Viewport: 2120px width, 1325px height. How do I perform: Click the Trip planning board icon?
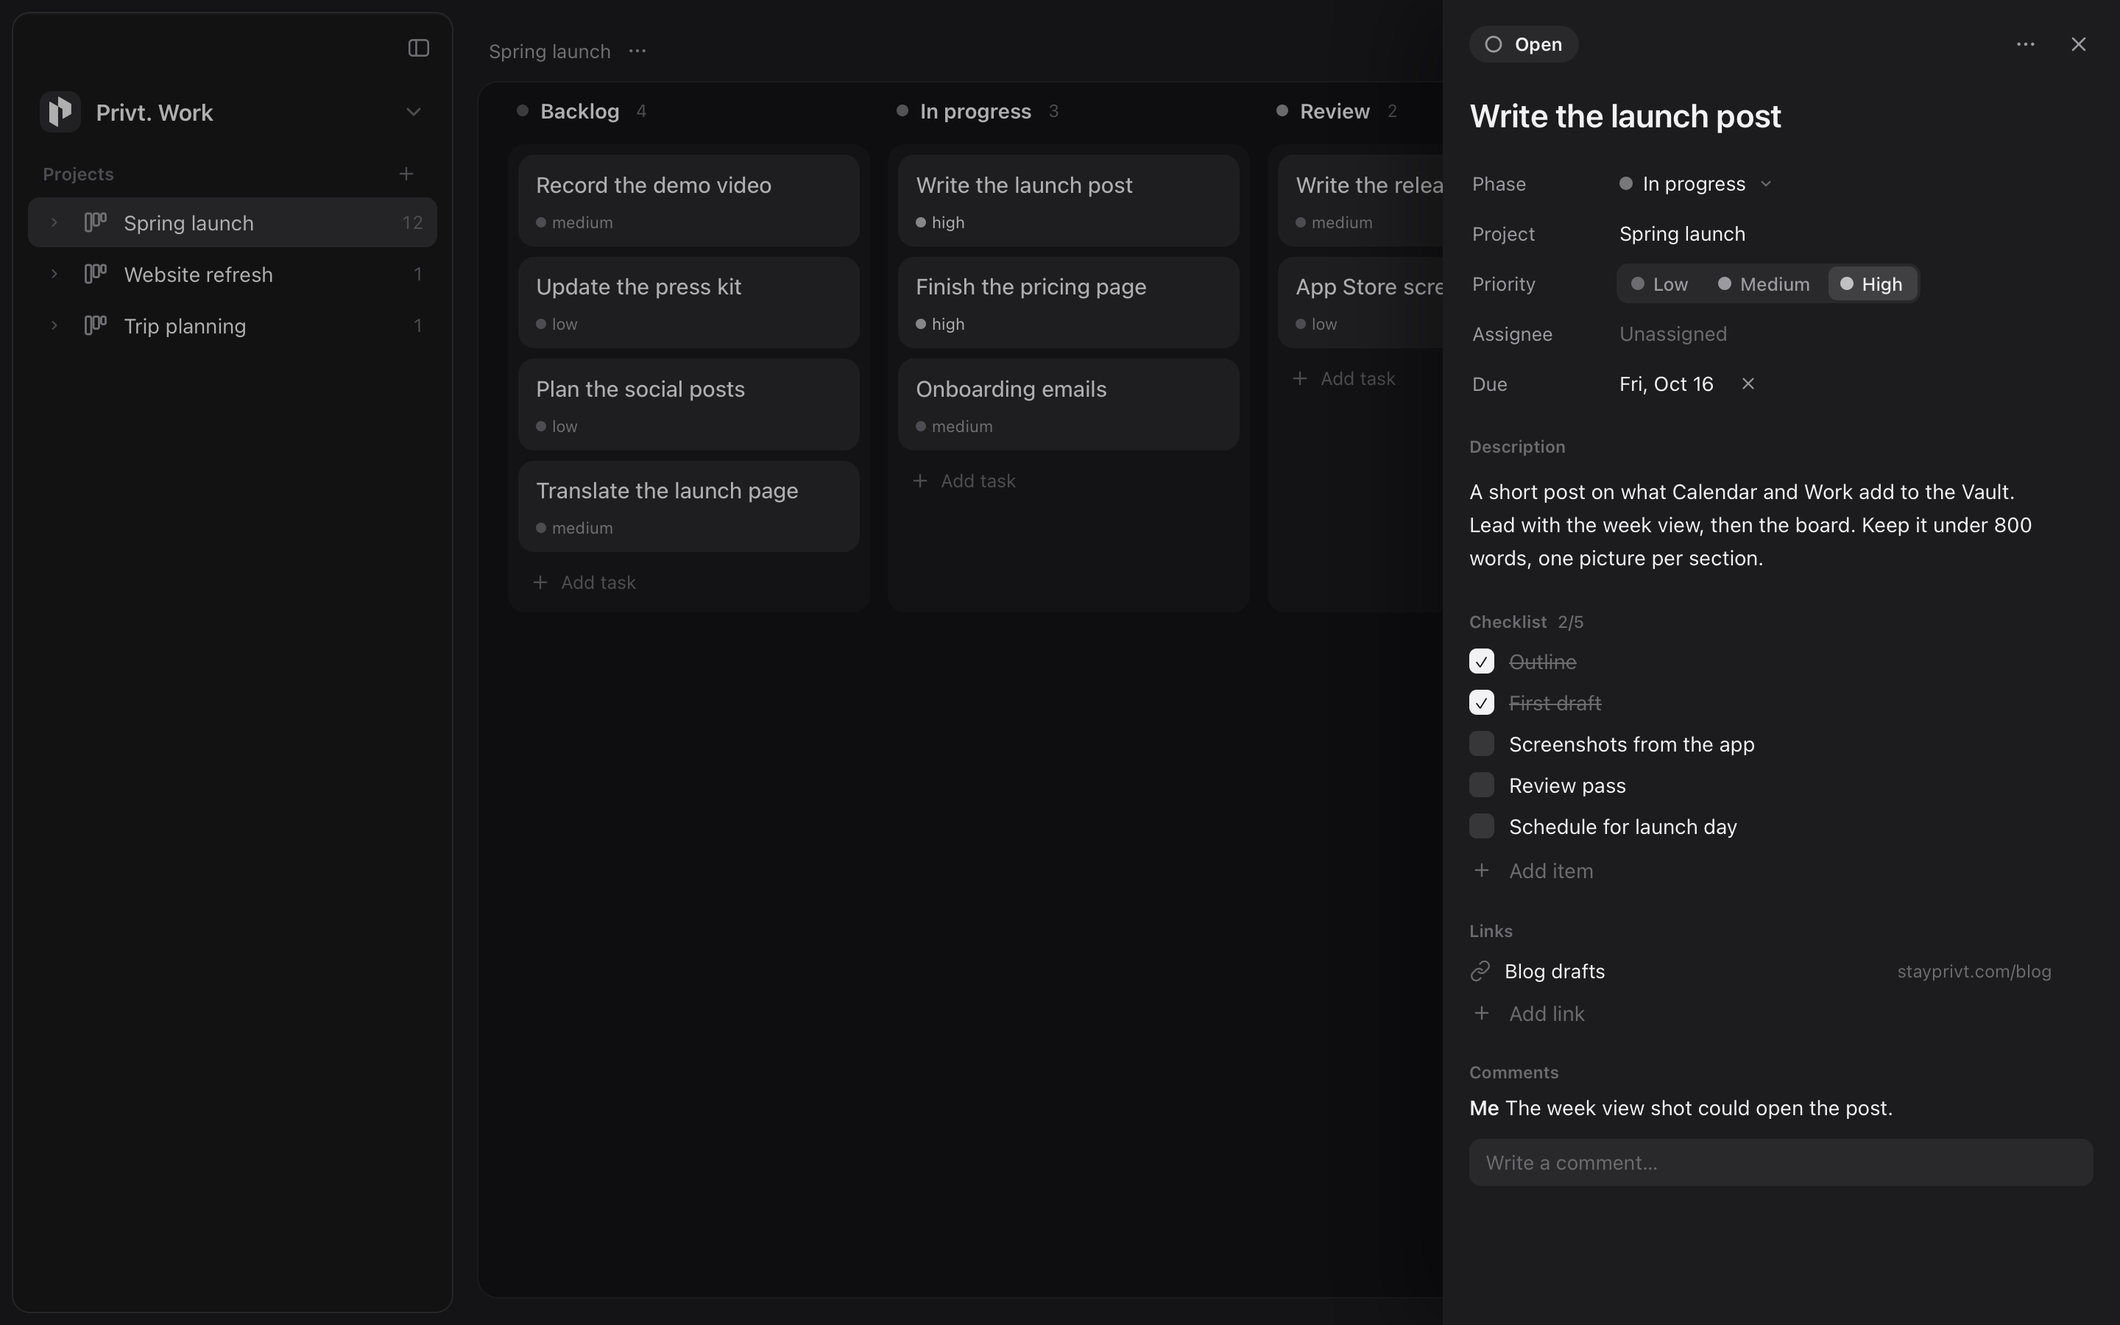(95, 326)
